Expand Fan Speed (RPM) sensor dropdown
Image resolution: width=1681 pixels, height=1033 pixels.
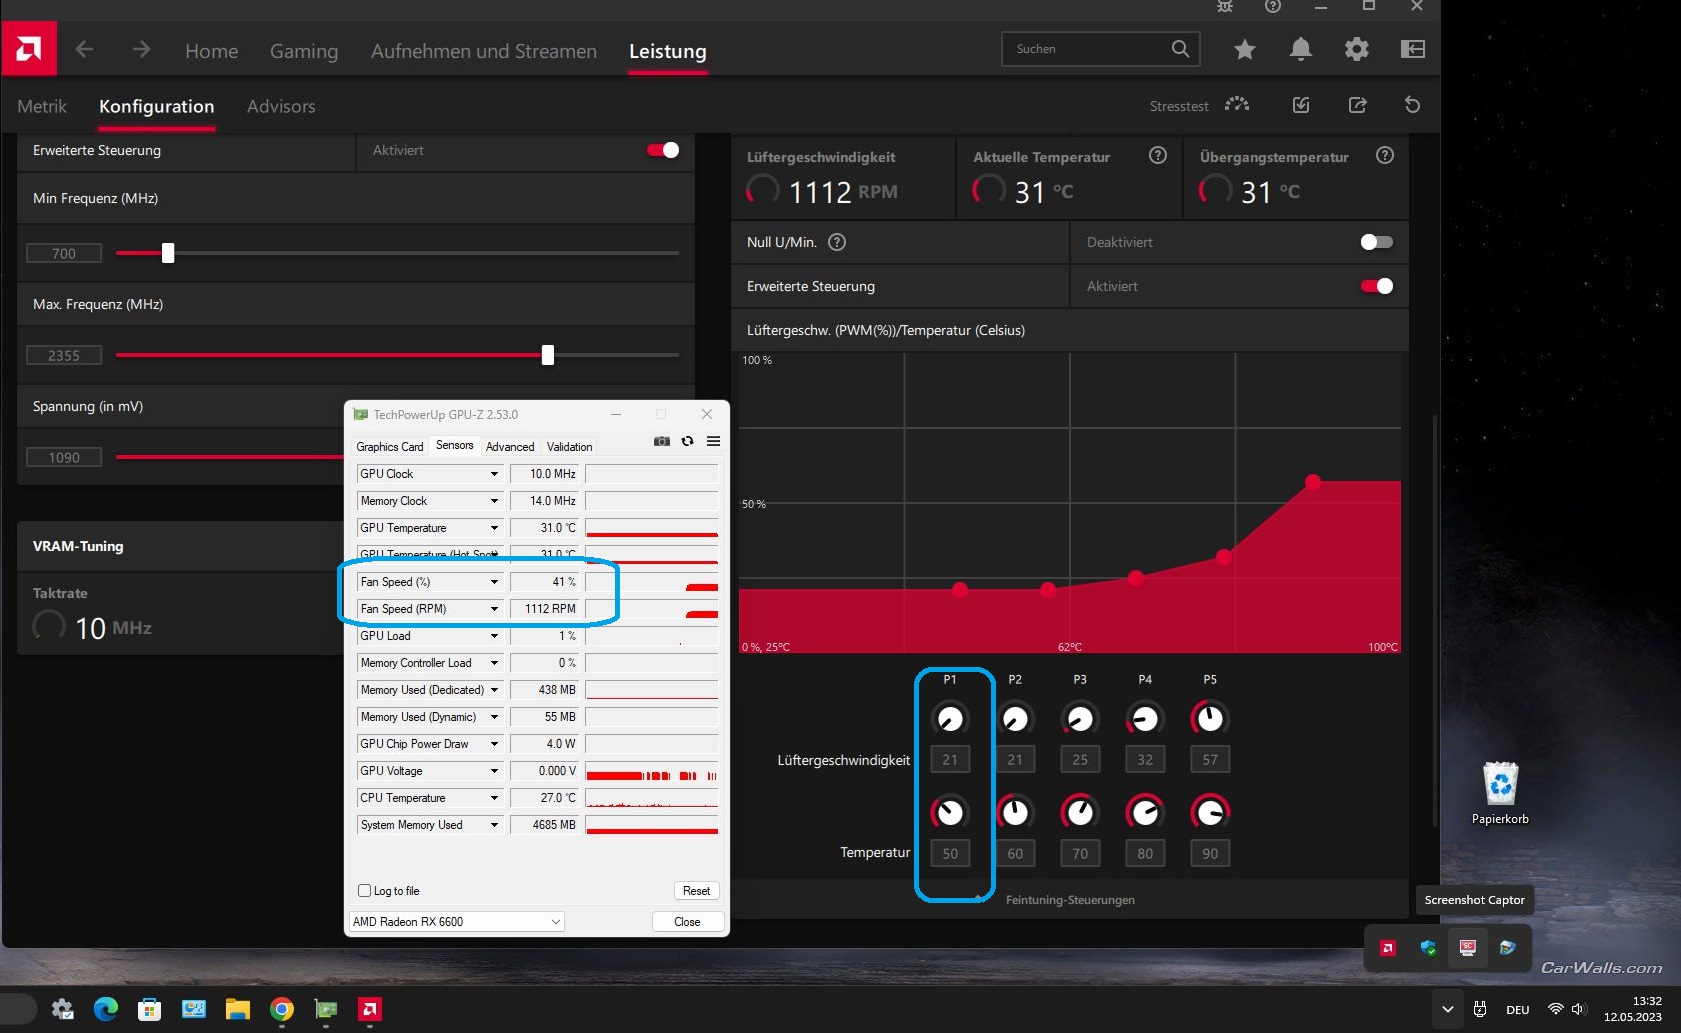coord(494,609)
